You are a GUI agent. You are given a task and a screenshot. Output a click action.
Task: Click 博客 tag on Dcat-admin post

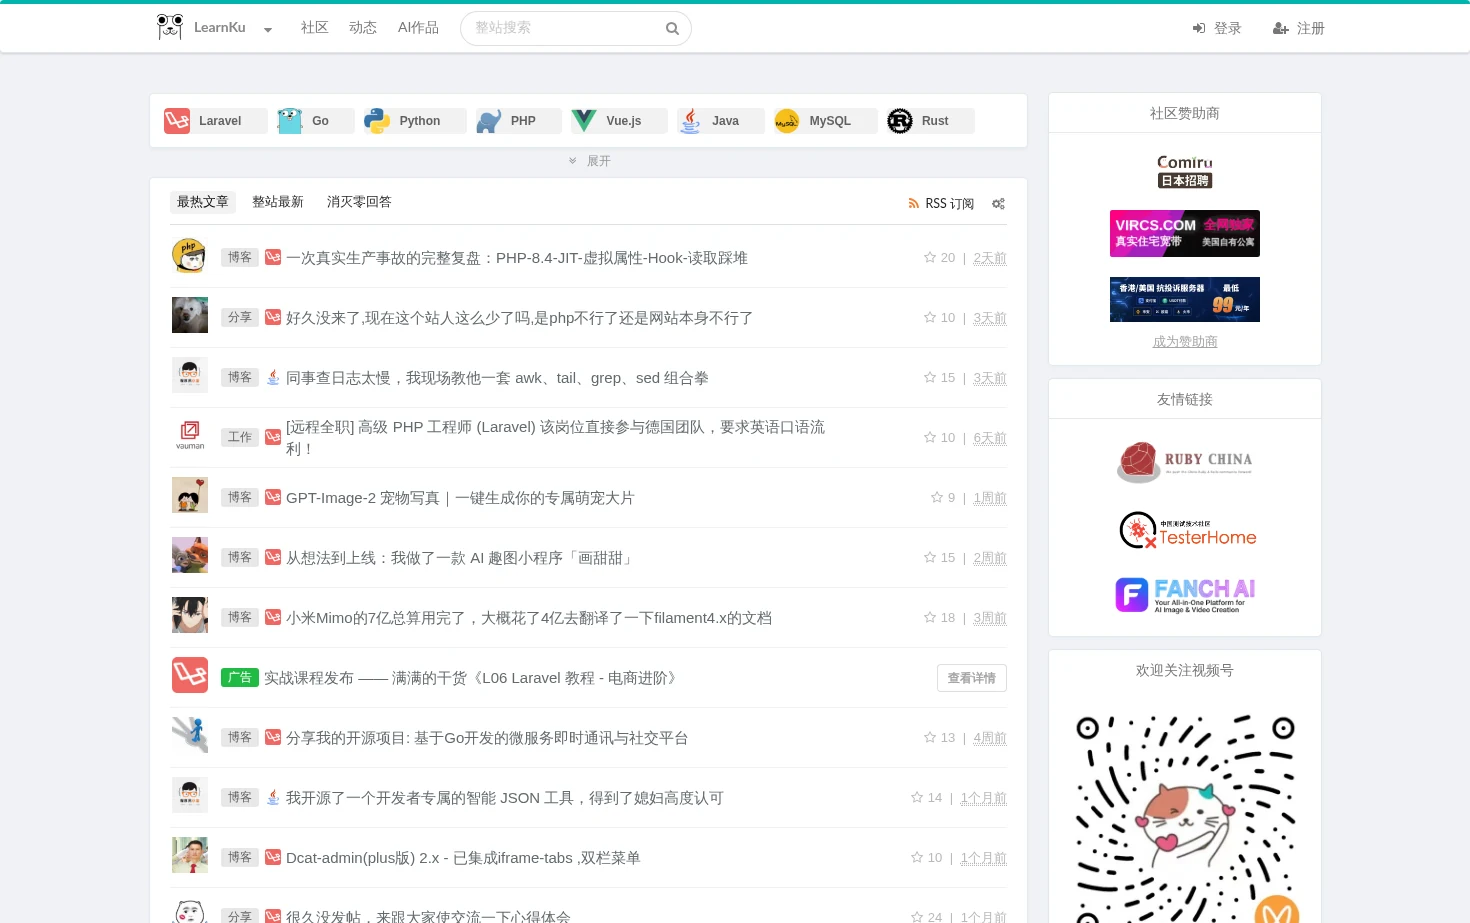(x=240, y=857)
